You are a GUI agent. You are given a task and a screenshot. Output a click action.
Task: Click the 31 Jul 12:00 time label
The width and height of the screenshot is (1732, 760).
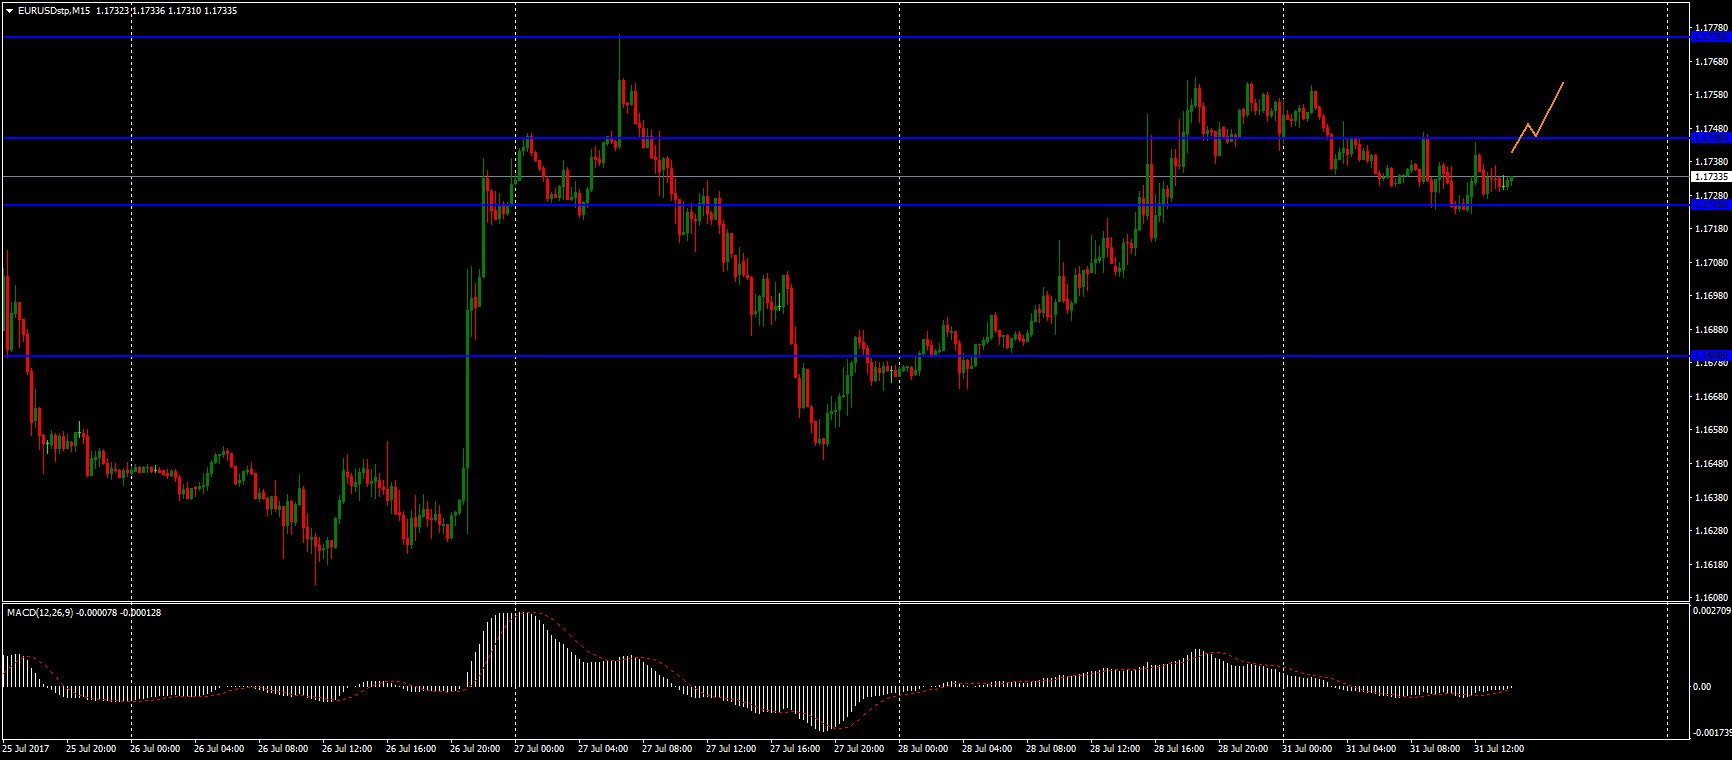(1498, 748)
